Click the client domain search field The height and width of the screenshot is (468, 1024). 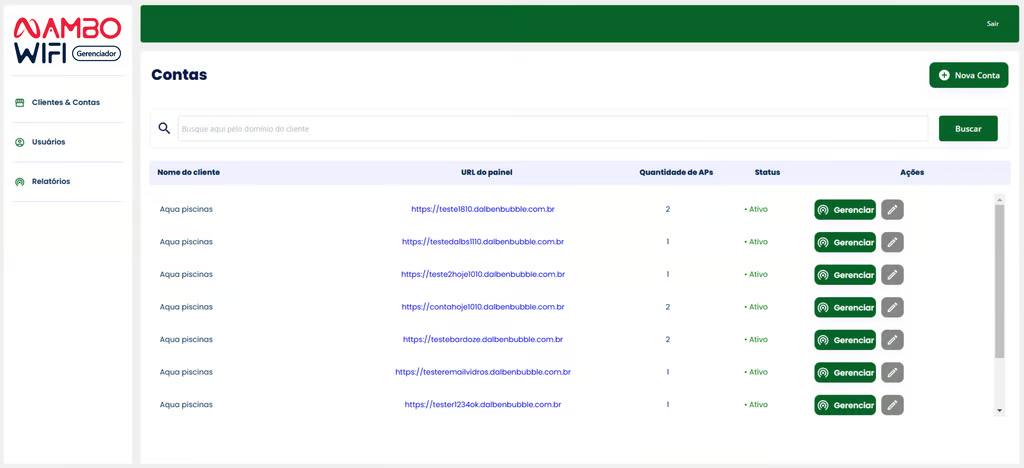tap(552, 128)
